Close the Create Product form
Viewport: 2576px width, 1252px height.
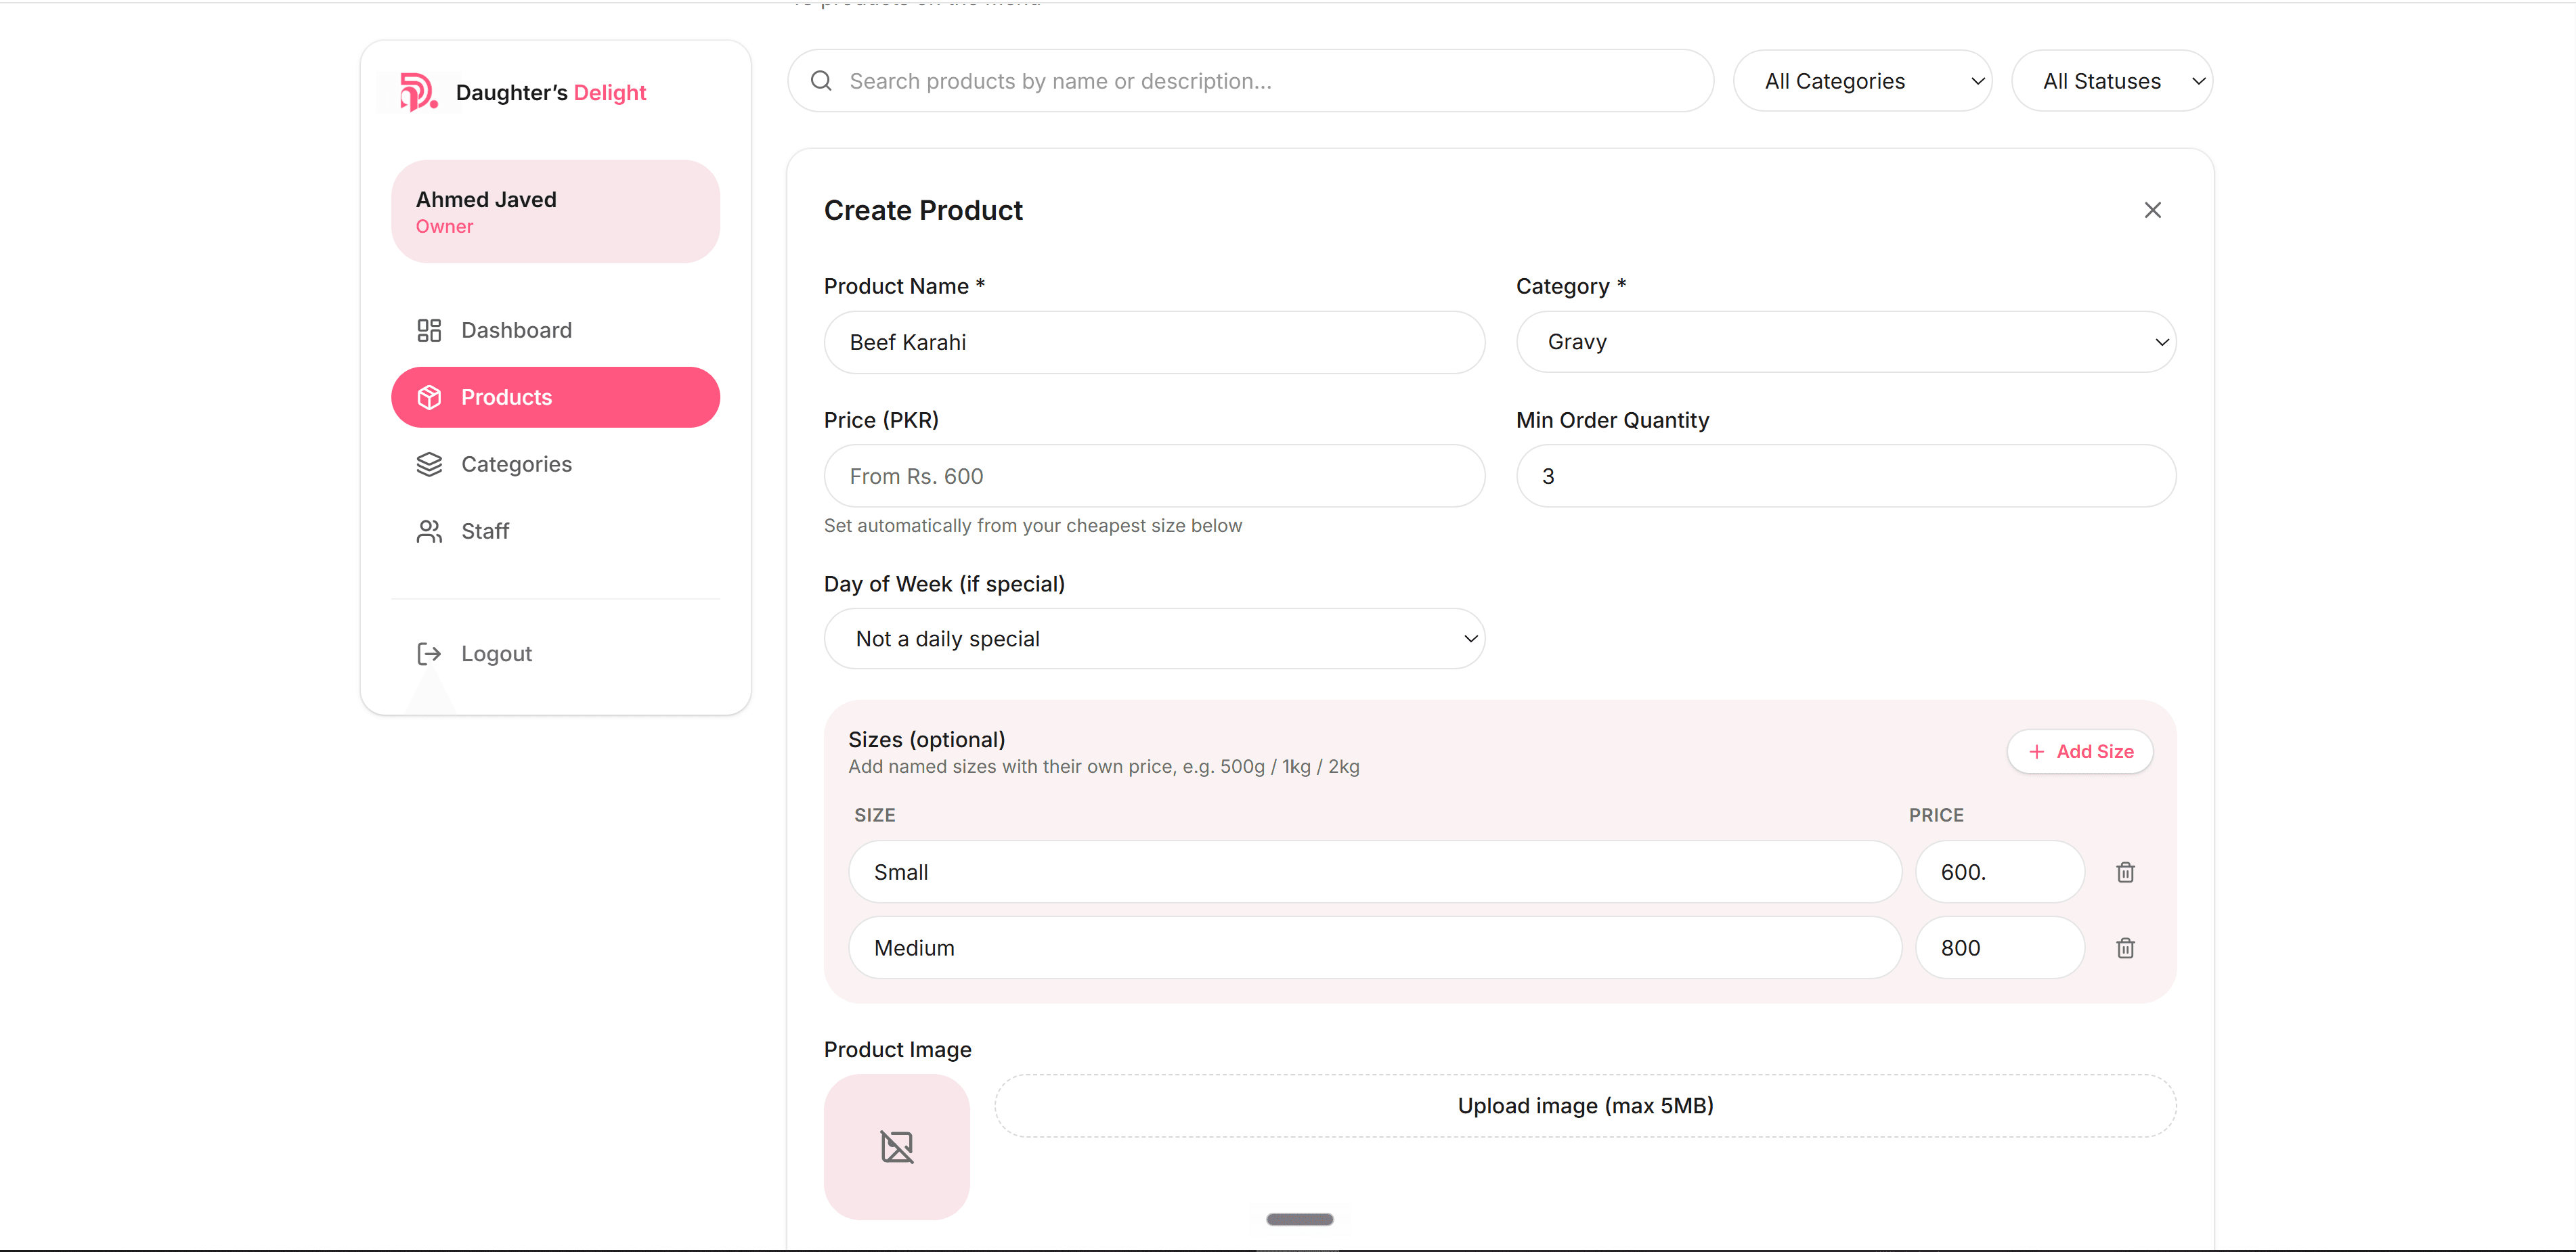tap(2152, 210)
